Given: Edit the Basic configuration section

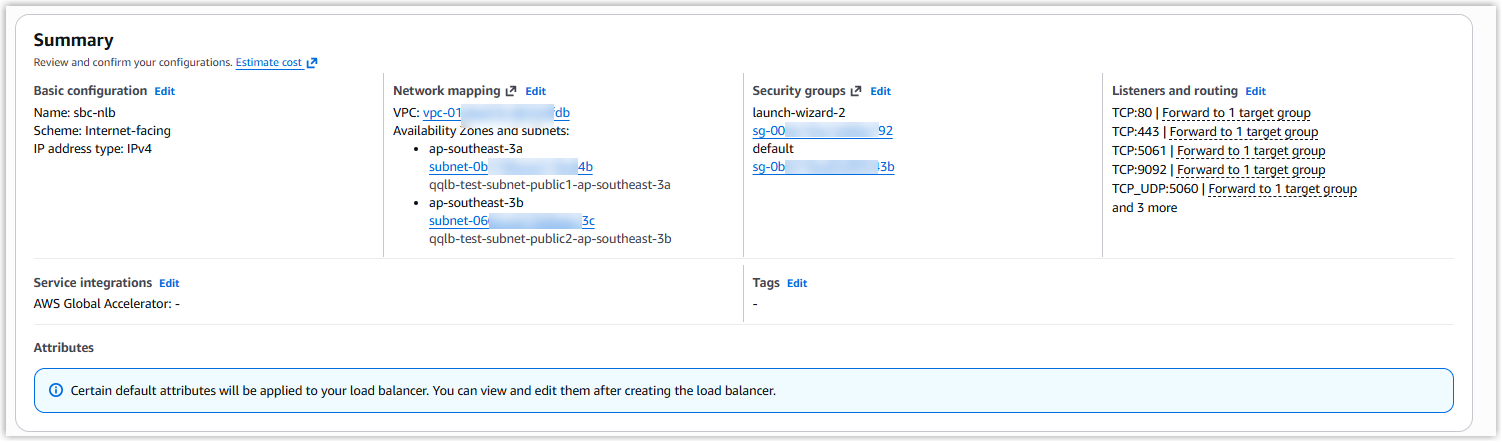Looking at the screenshot, I should [x=165, y=91].
